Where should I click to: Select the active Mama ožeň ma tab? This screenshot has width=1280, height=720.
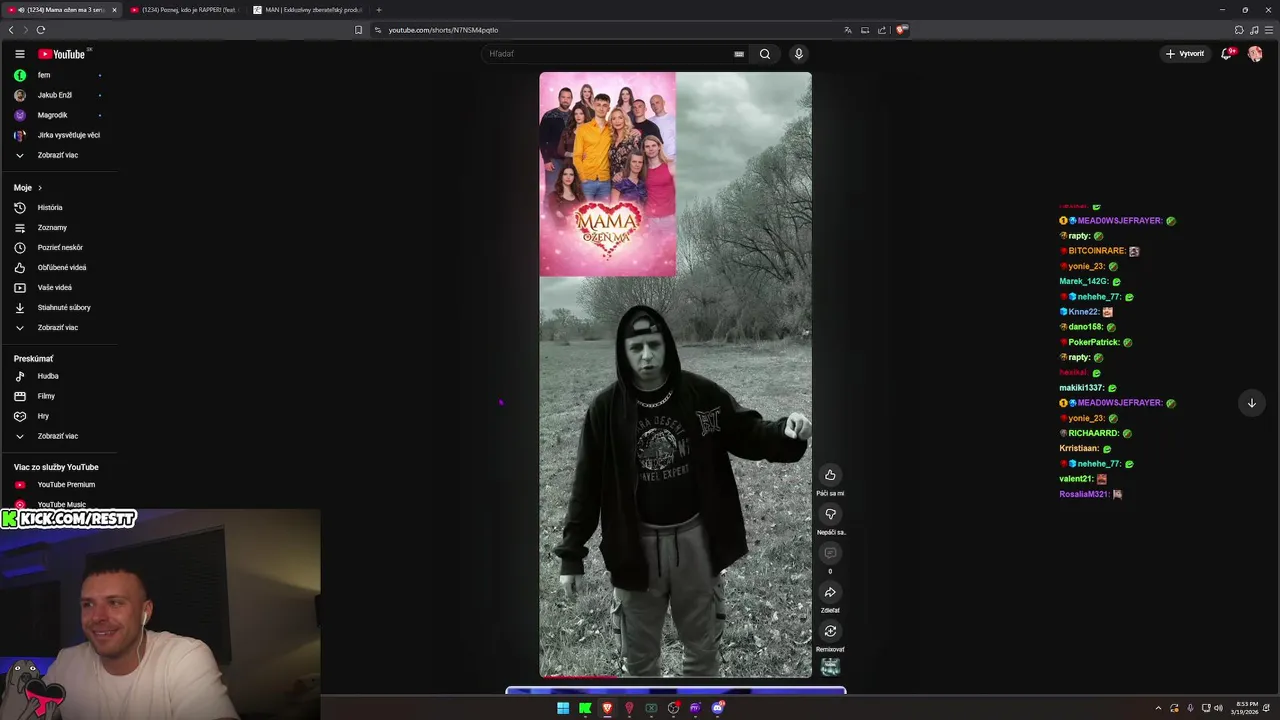60,10
